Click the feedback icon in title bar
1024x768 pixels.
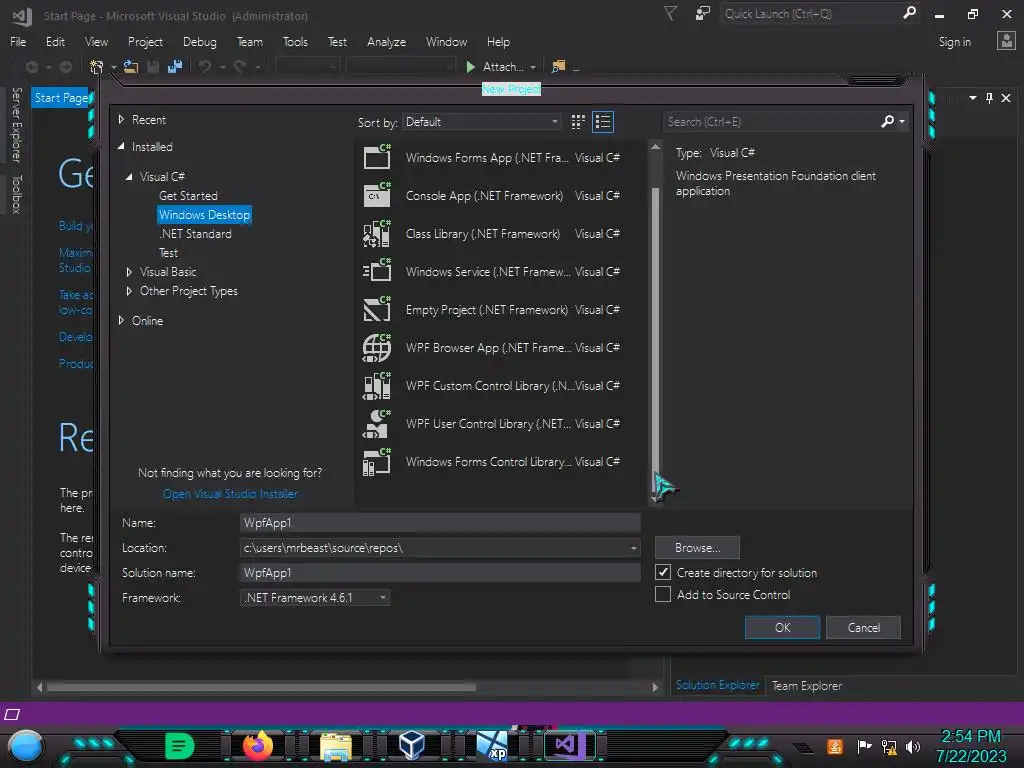703,13
